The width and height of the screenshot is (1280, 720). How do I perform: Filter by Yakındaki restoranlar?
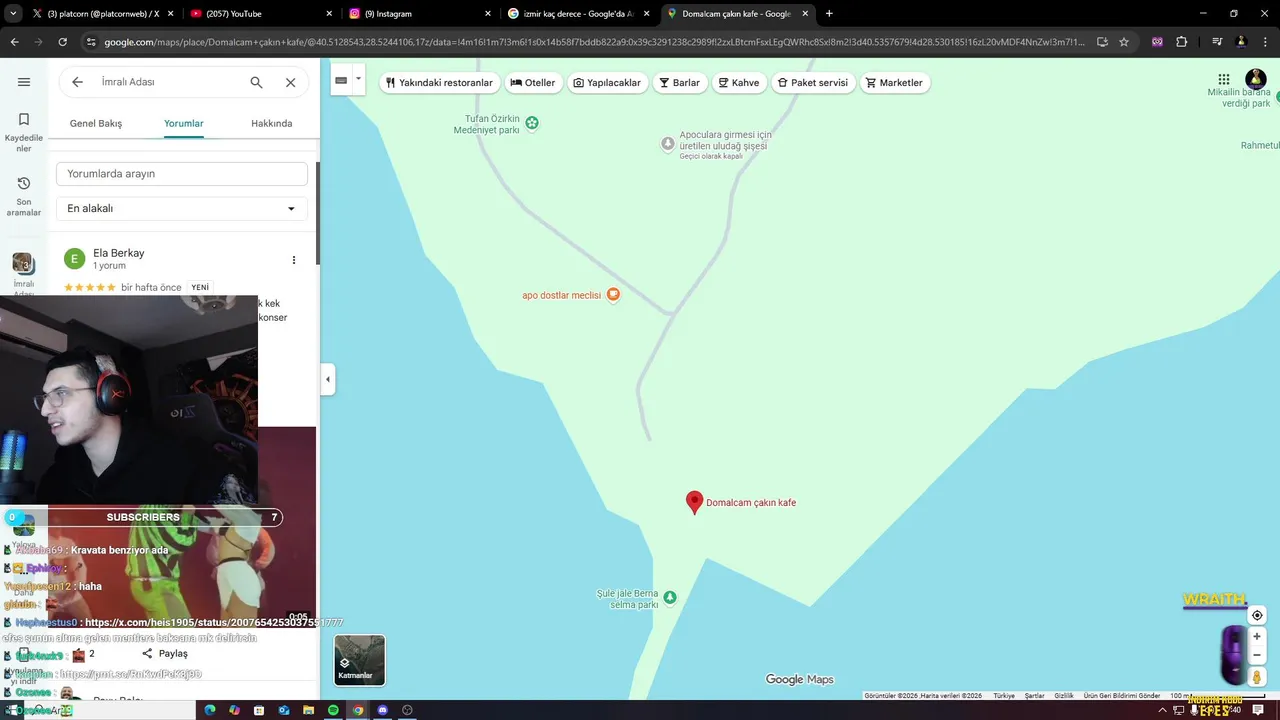439,82
